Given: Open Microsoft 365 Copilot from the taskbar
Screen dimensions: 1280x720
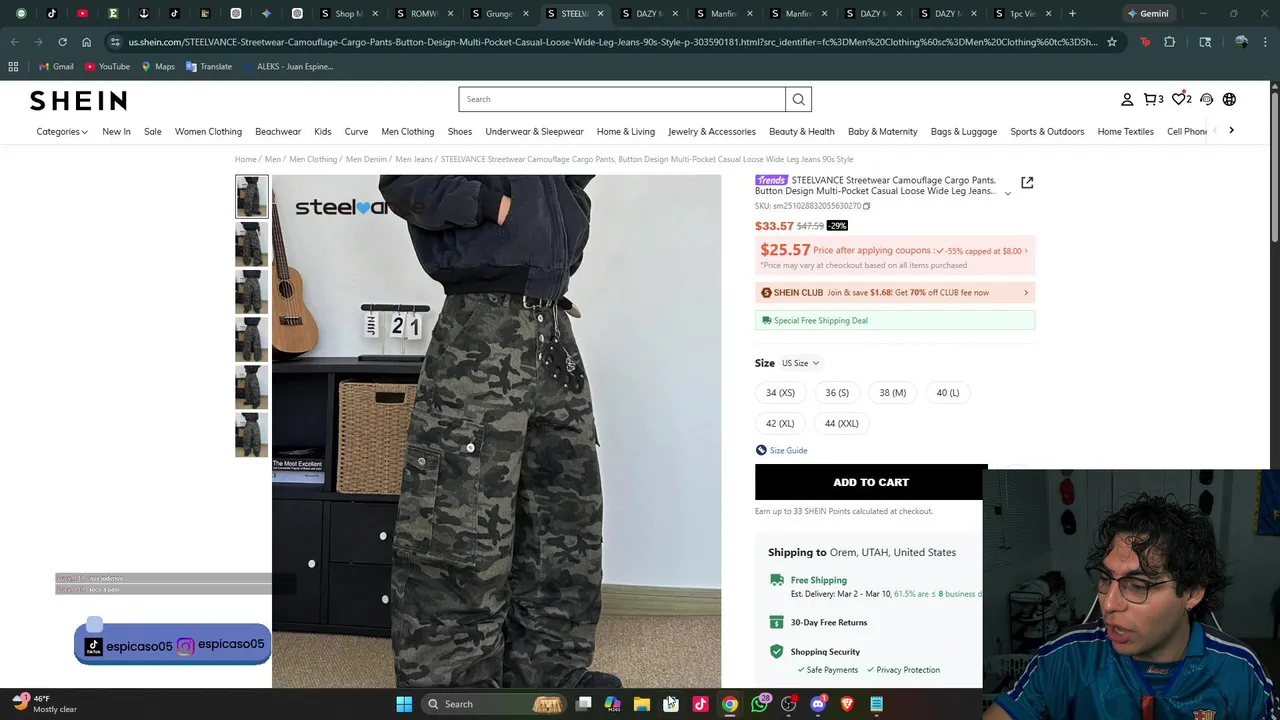Looking at the screenshot, I should [x=613, y=704].
